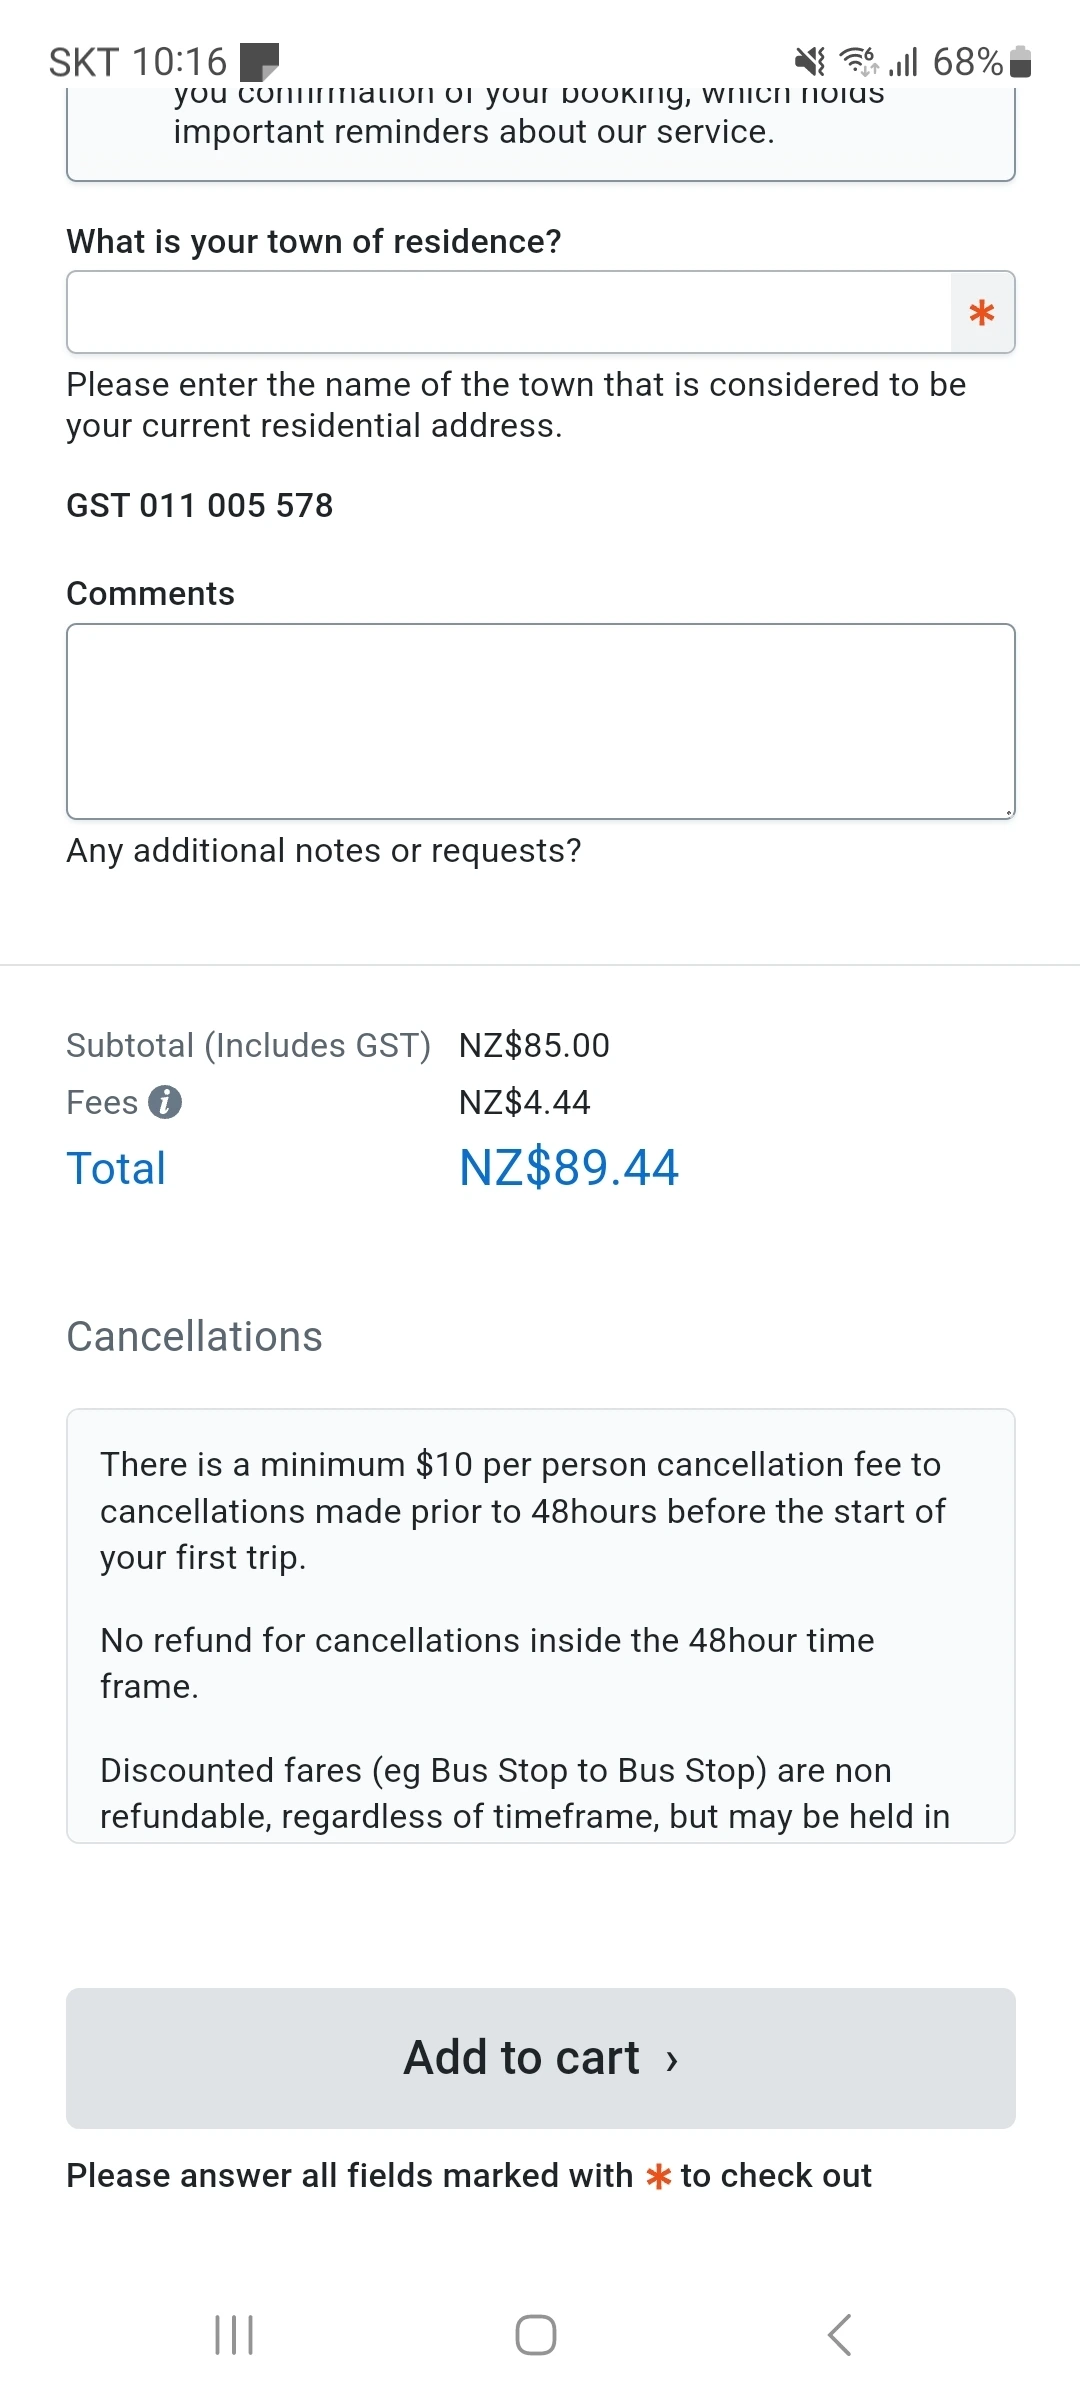Tap the Total label
The height and width of the screenshot is (2400, 1080).
click(x=116, y=1168)
